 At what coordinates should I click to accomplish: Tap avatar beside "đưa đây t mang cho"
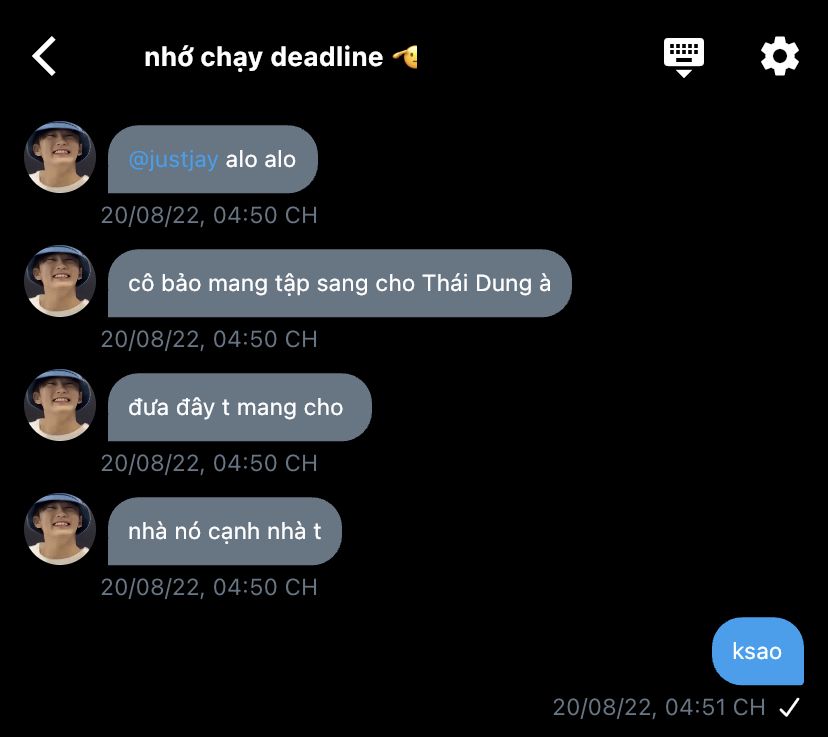[x=60, y=405]
